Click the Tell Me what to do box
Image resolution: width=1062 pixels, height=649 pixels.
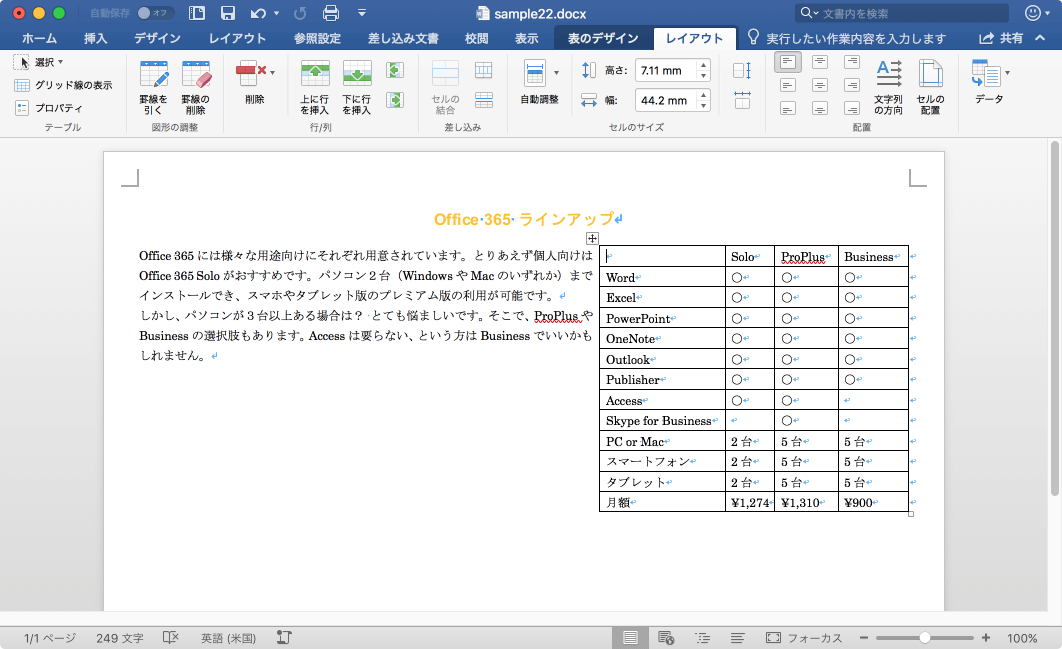pyautogui.click(x=847, y=39)
